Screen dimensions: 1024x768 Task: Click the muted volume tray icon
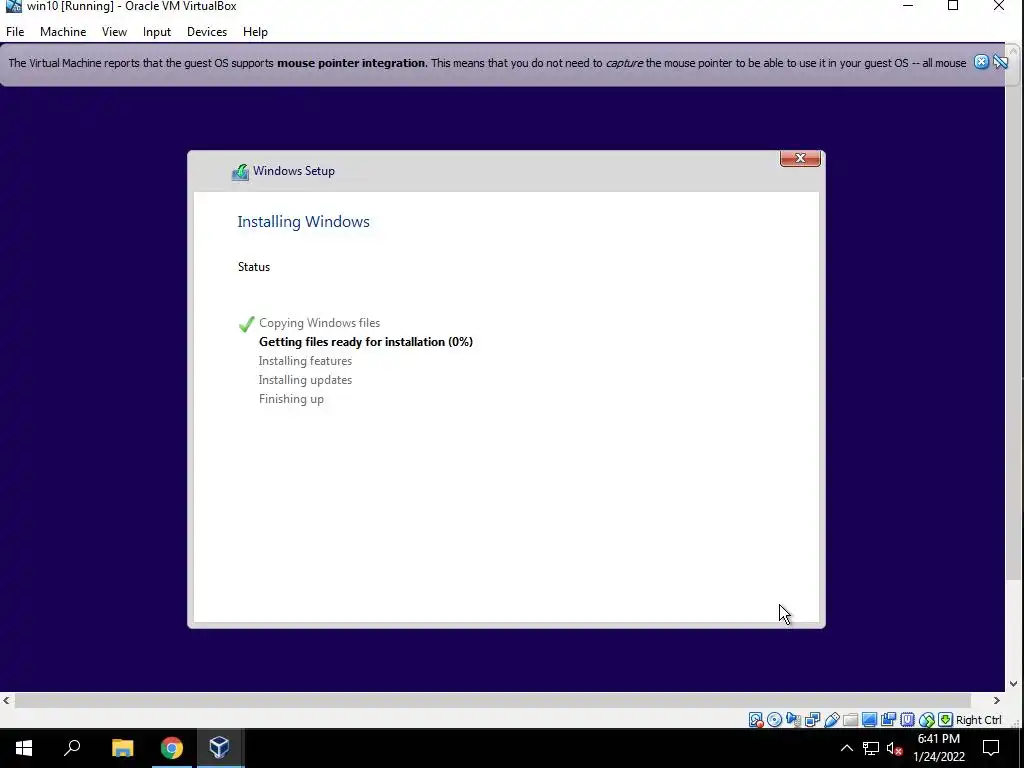click(895, 748)
